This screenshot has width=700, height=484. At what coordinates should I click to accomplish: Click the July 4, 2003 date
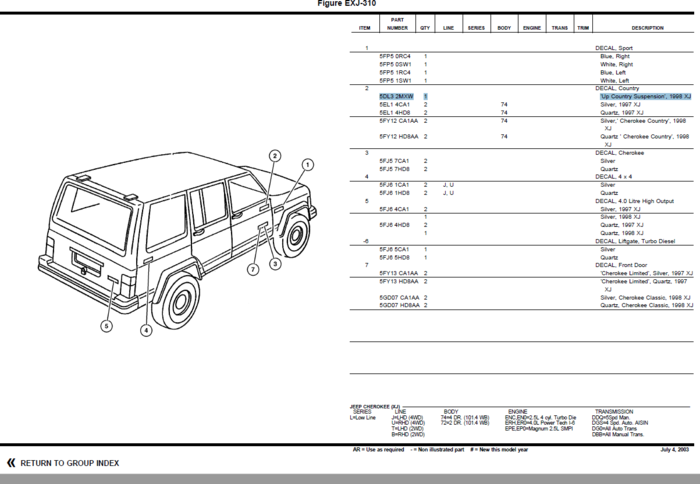[x=675, y=450]
